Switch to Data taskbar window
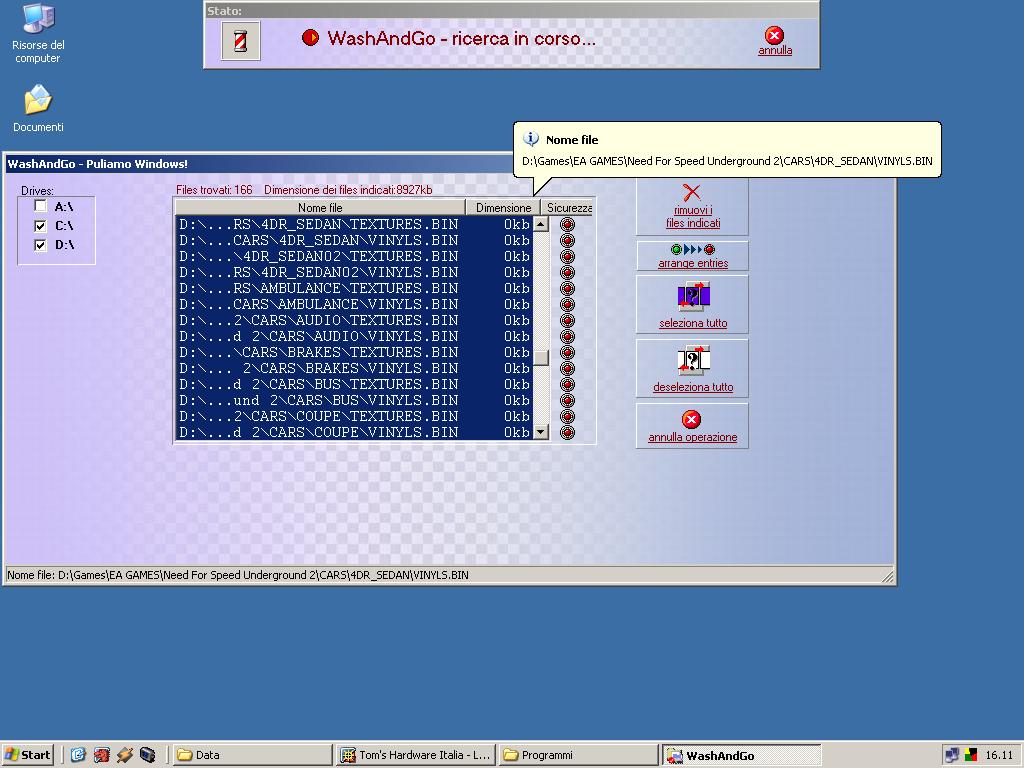 [251, 755]
